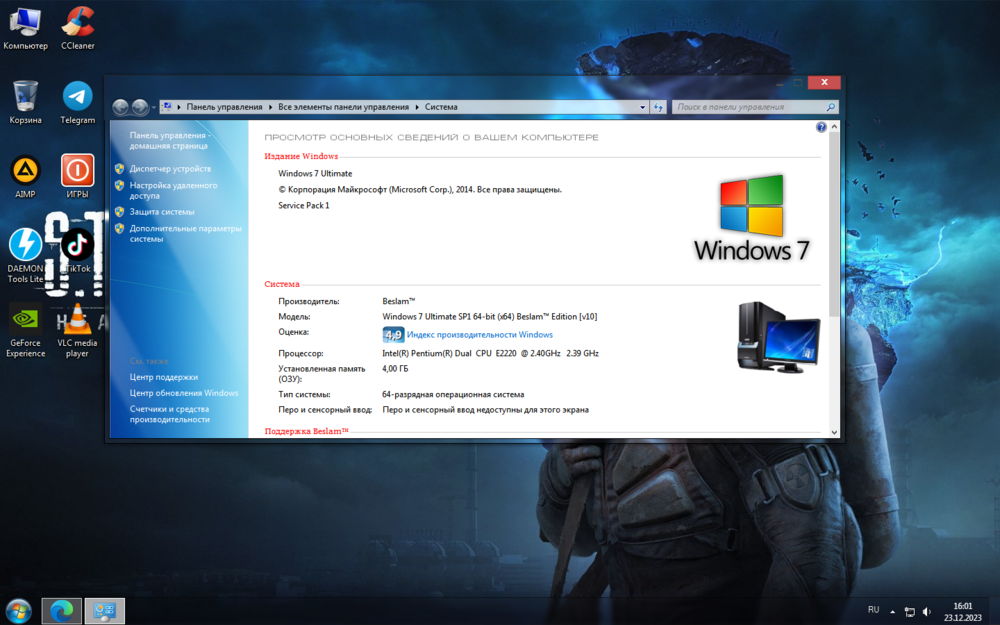Click the computer and monitor picture
Screen dimensions: 1000x625
point(778,337)
